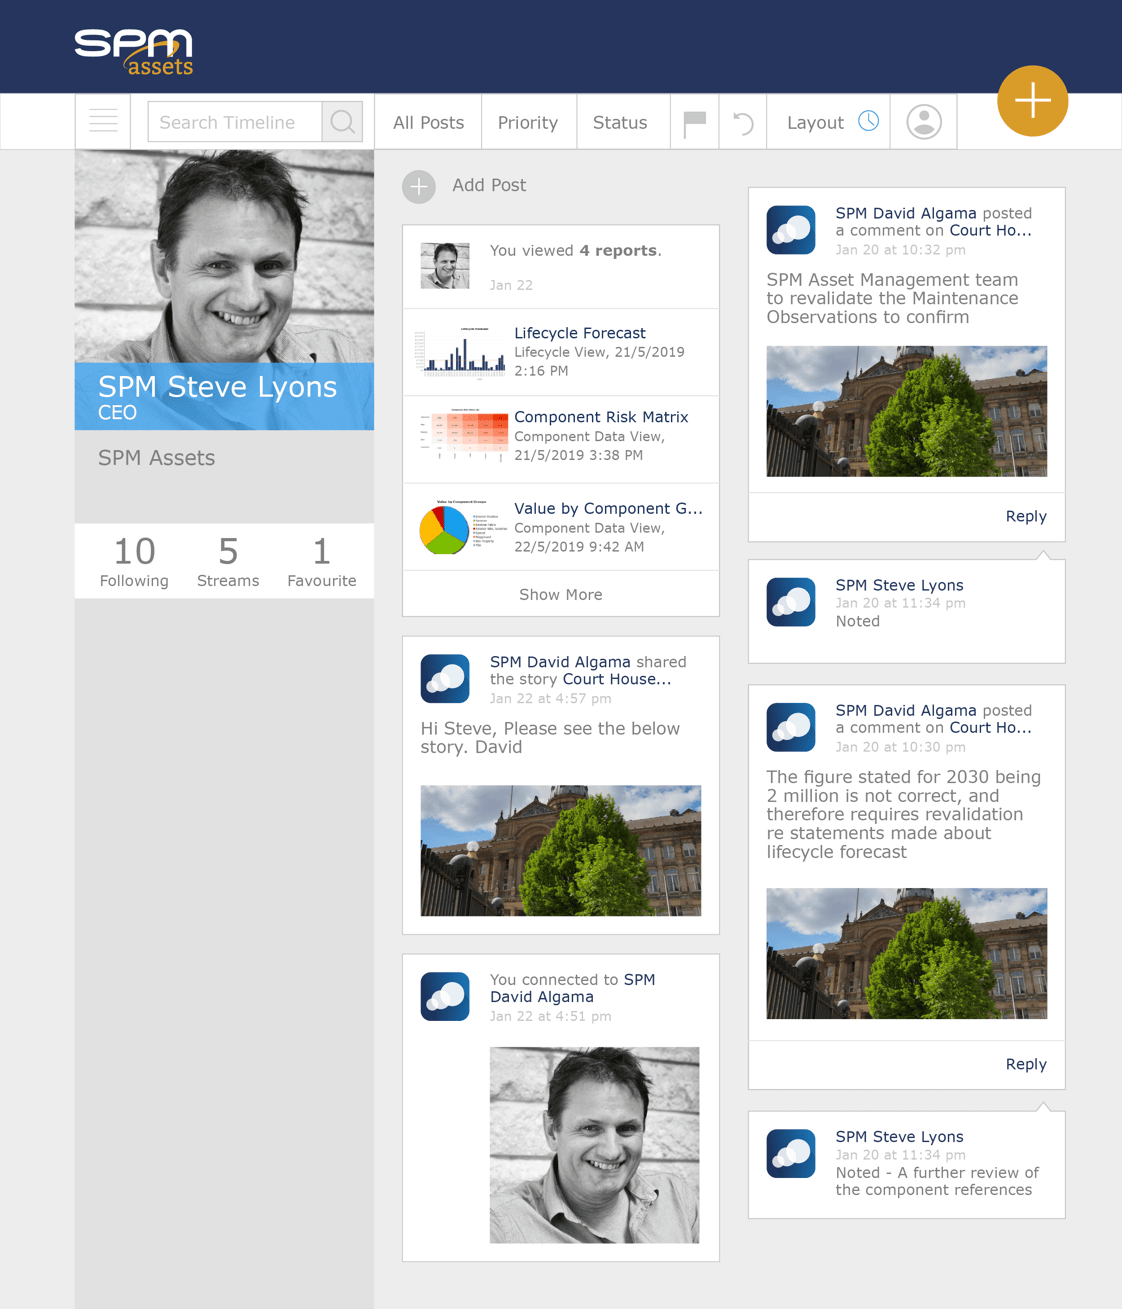Open the hamburger menu icon

(103, 122)
